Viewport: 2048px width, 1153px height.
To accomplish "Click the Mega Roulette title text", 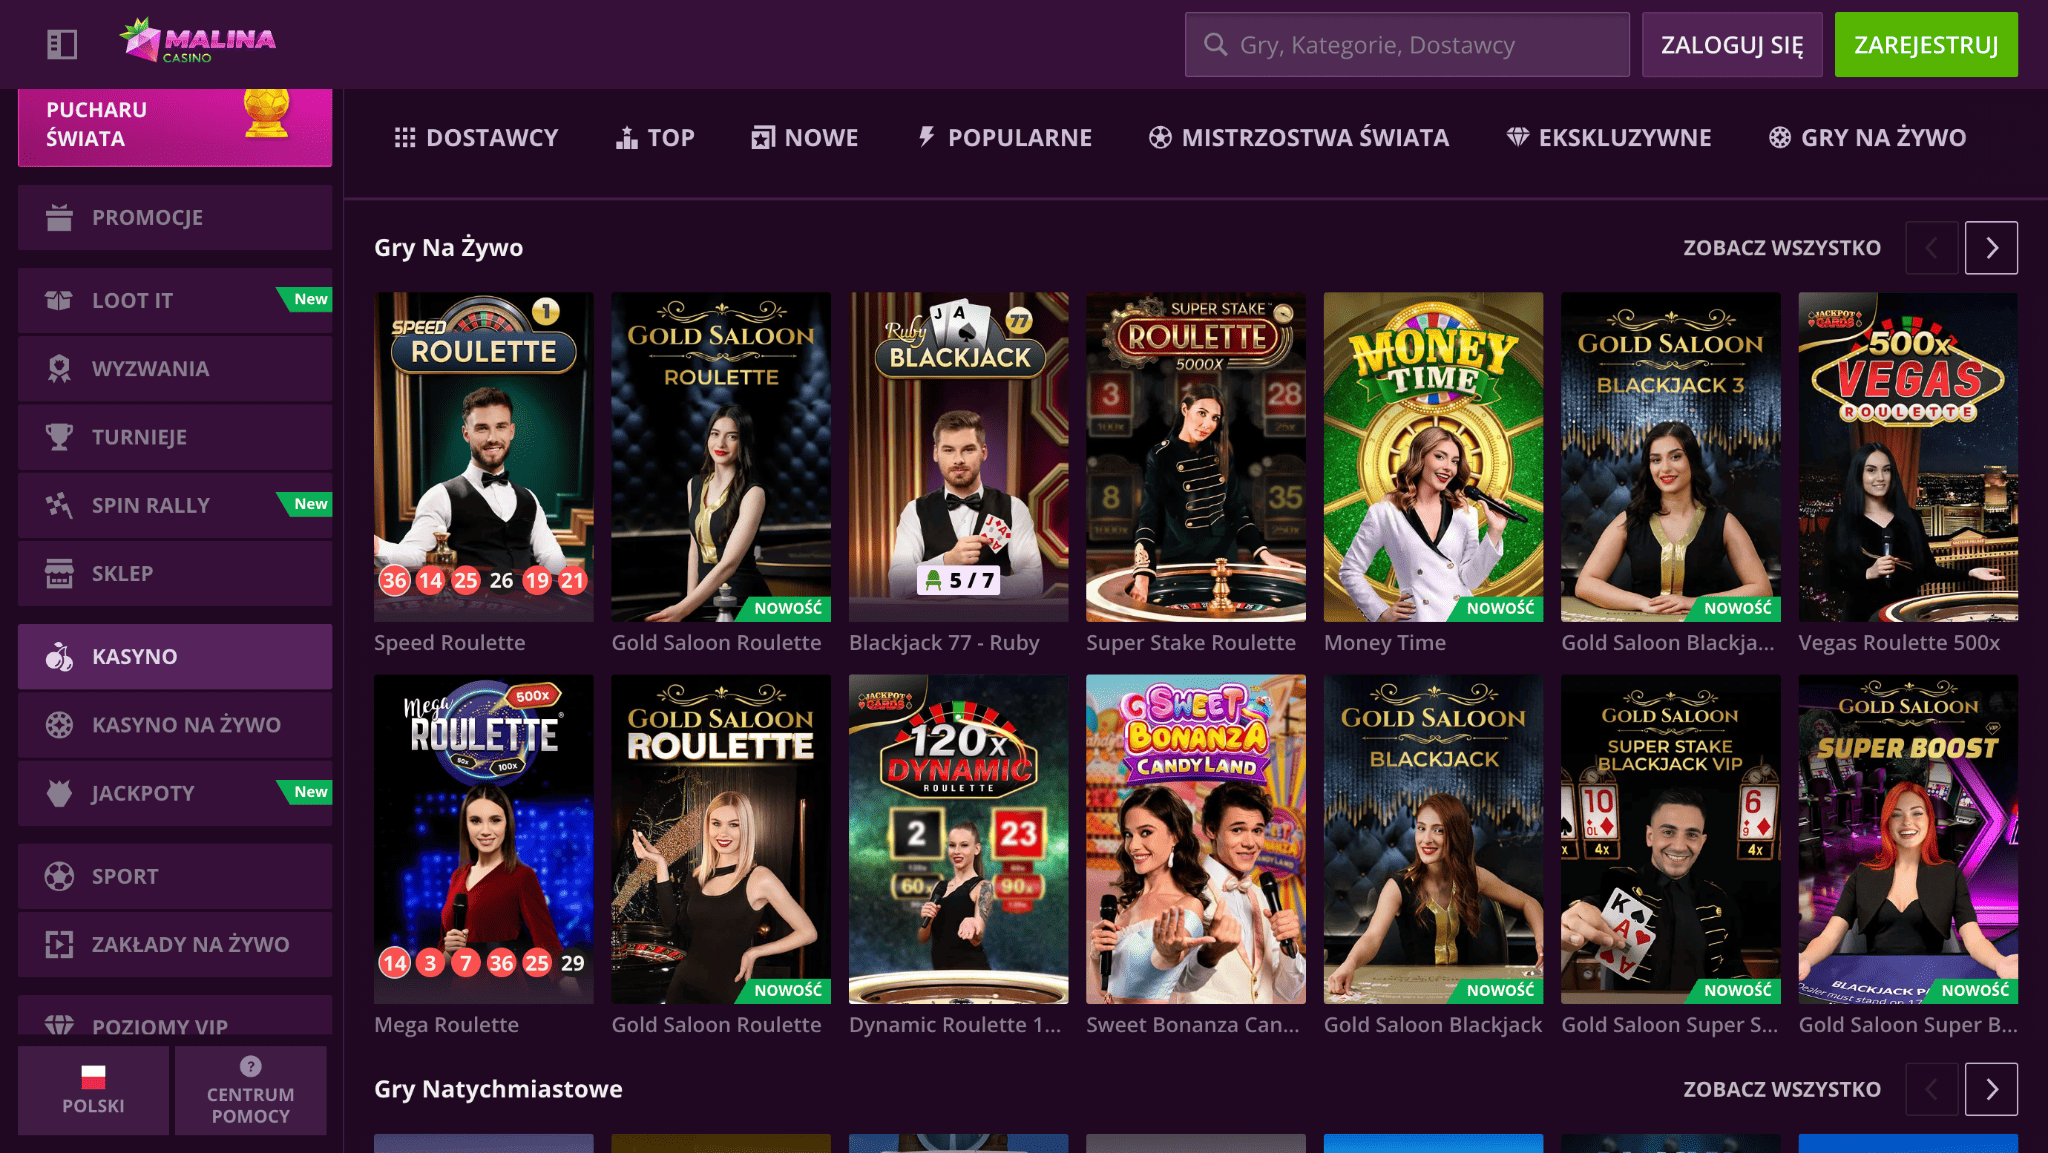I will (446, 1025).
